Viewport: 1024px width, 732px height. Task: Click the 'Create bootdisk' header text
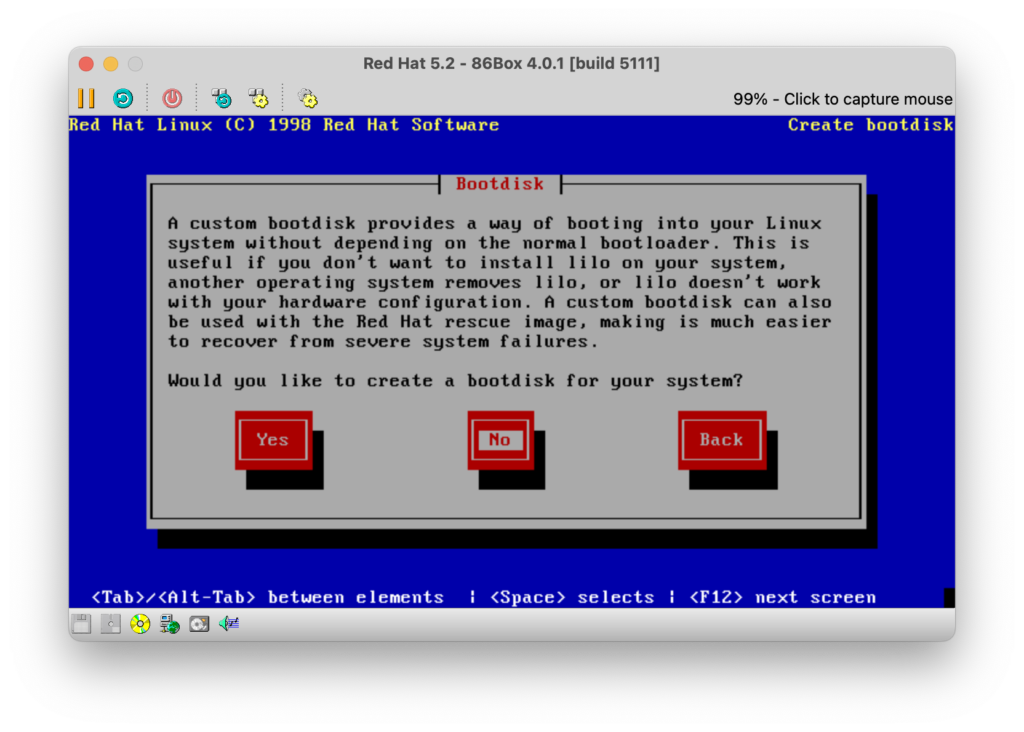871,125
